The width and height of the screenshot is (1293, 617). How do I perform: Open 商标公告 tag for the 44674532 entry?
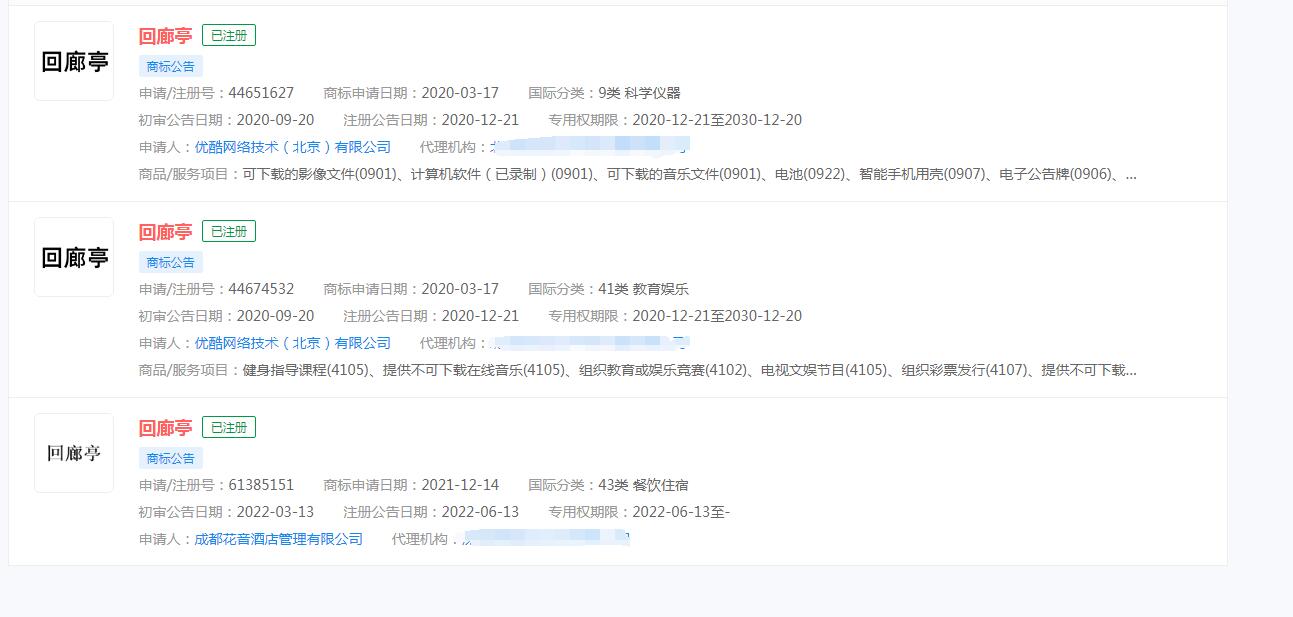point(171,262)
